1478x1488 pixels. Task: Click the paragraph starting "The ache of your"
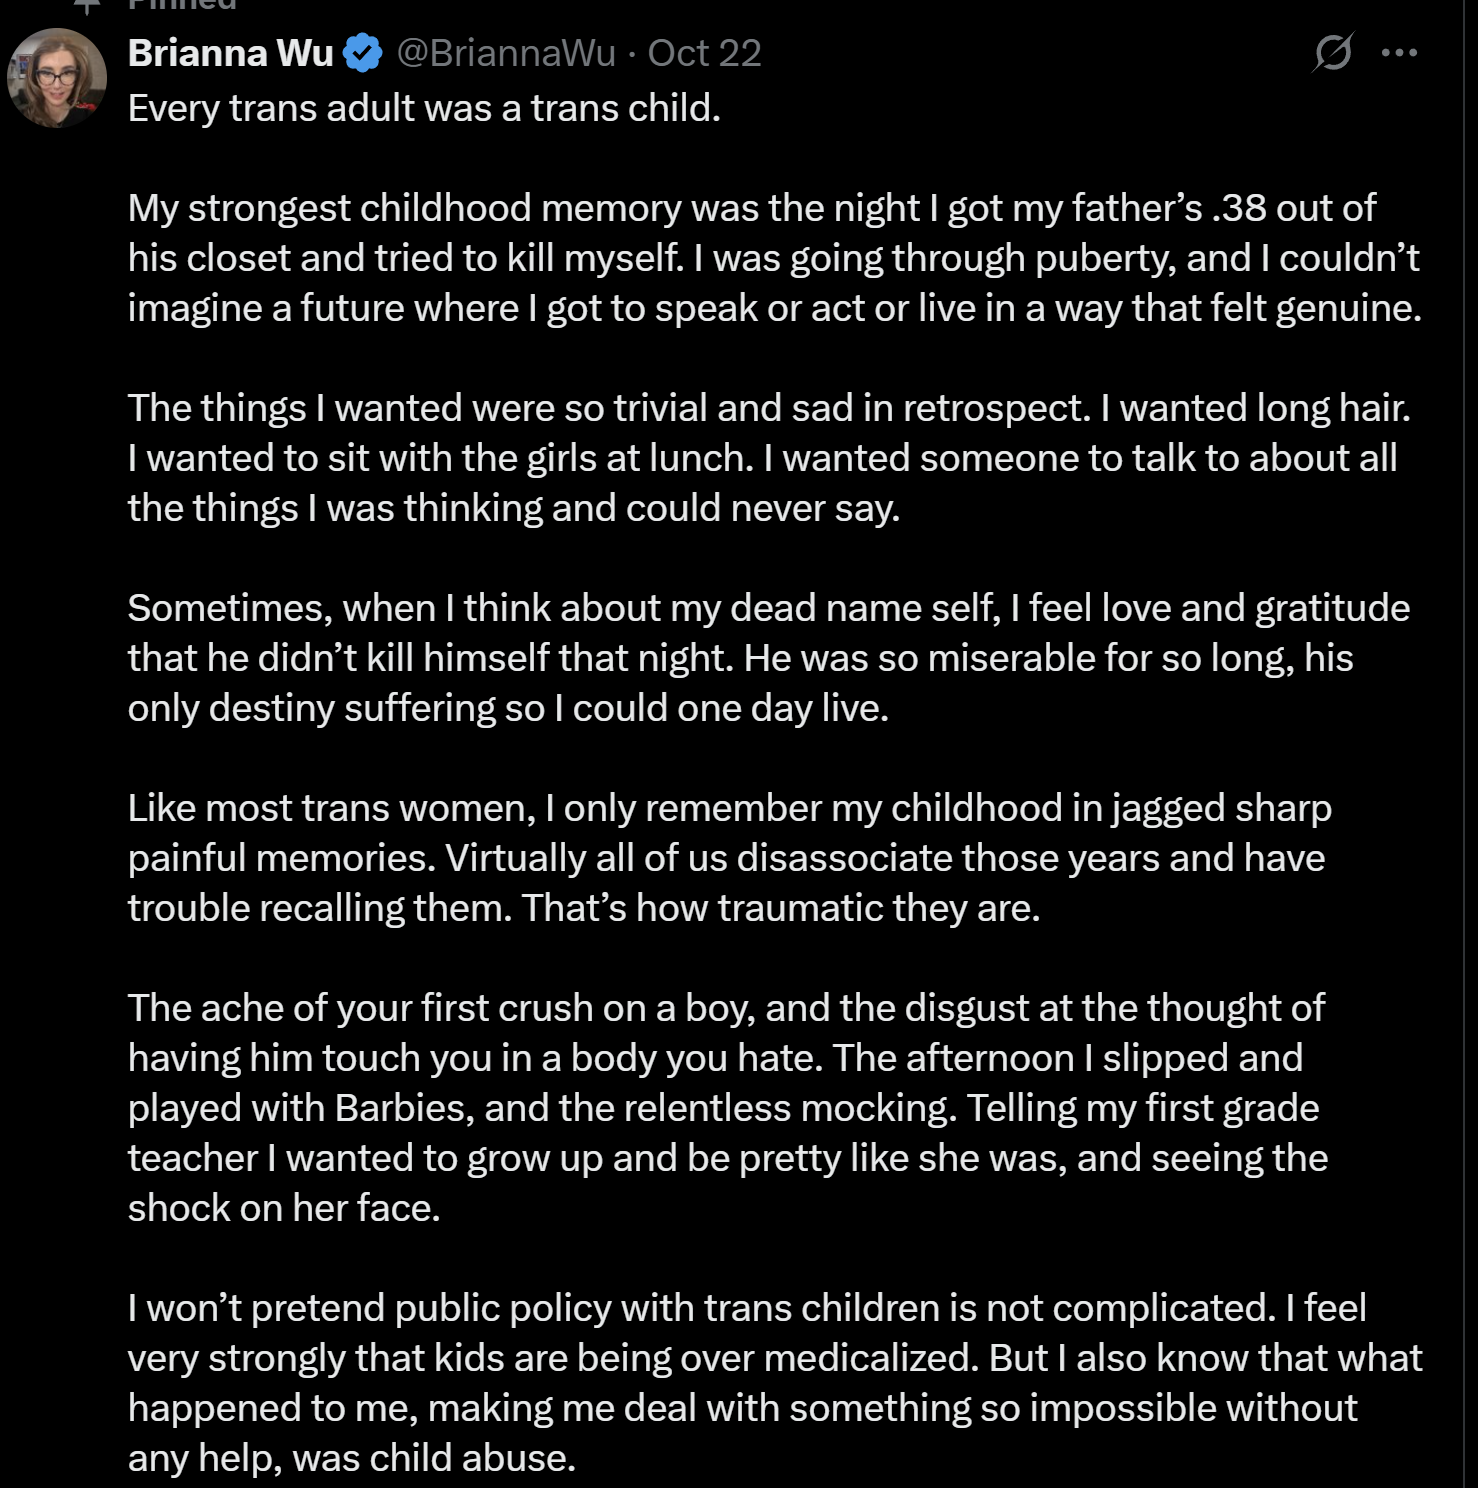[x=727, y=1108]
